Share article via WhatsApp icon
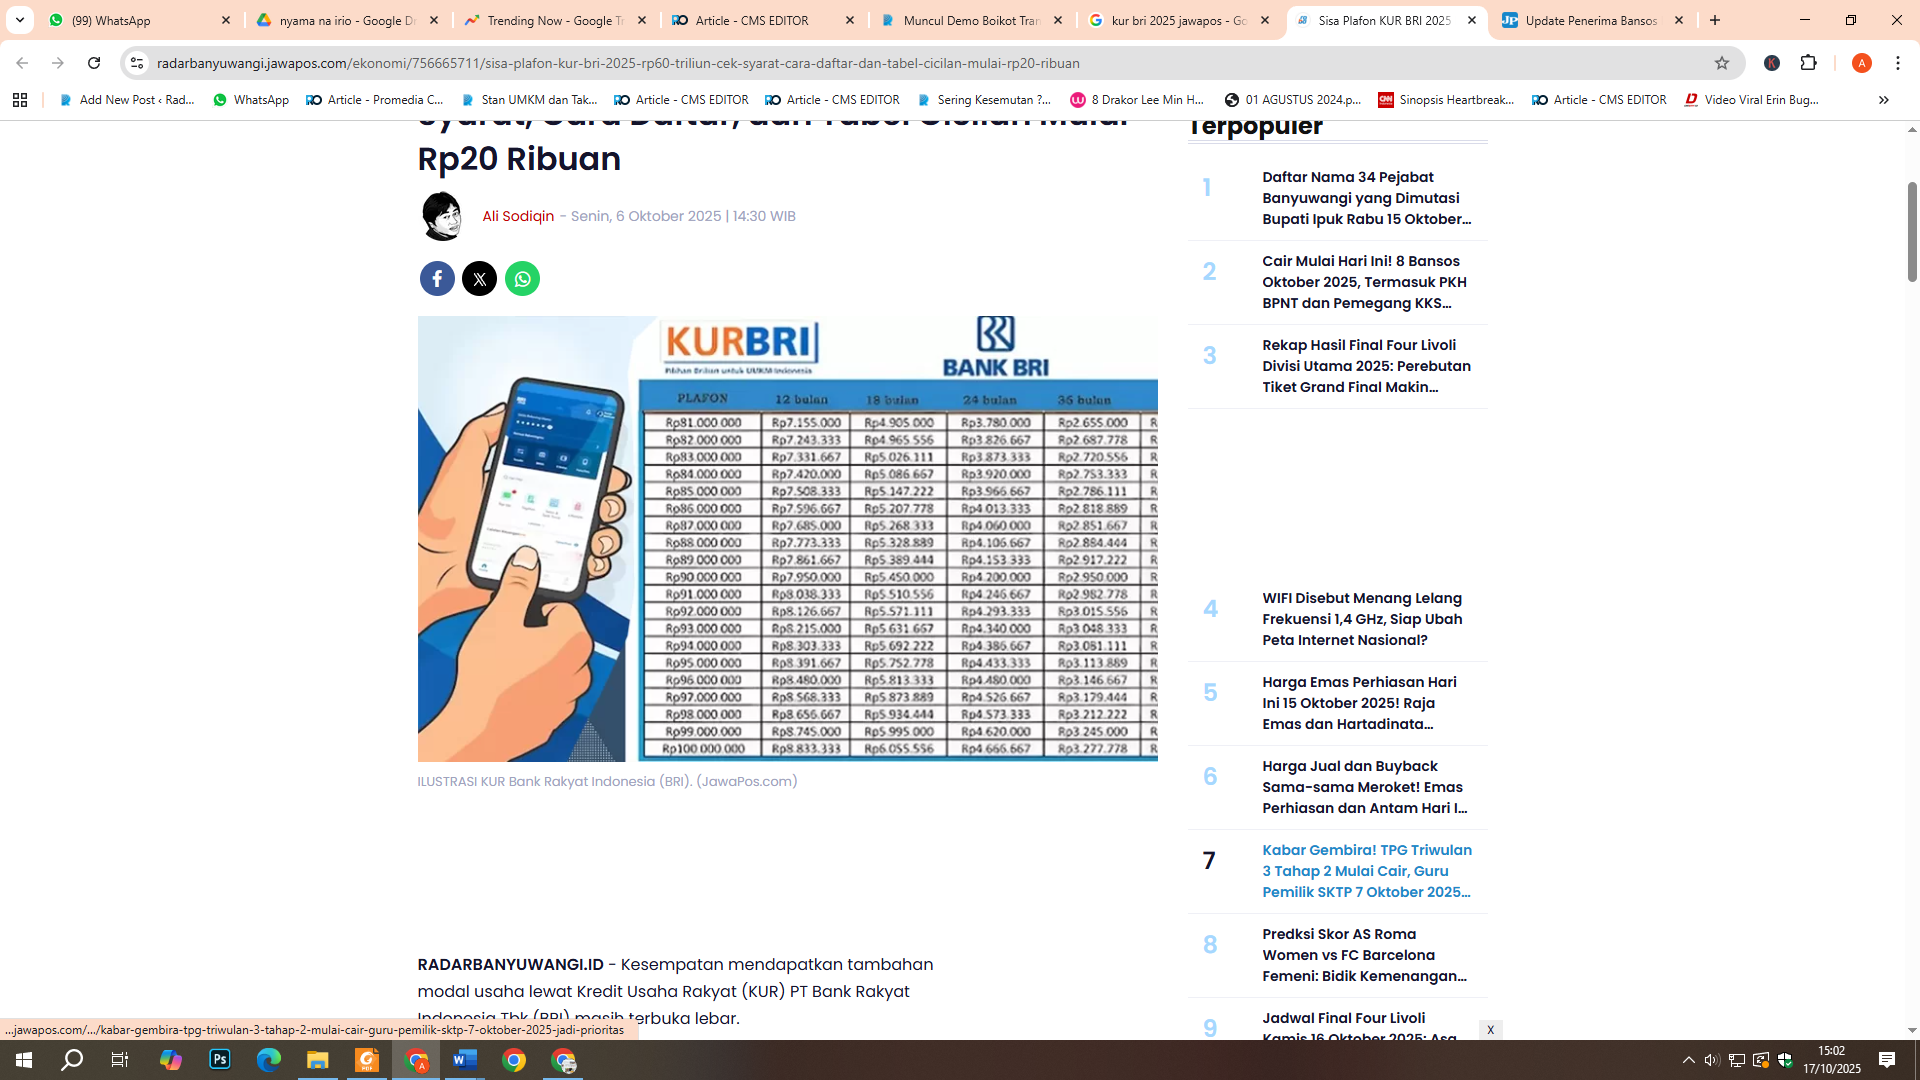Viewport: 1920px width, 1080px height. [x=522, y=279]
